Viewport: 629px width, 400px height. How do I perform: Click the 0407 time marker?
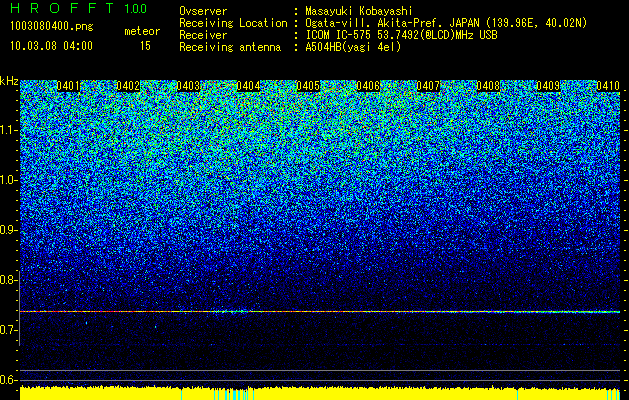pyautogui.click(x=428, y=86)
